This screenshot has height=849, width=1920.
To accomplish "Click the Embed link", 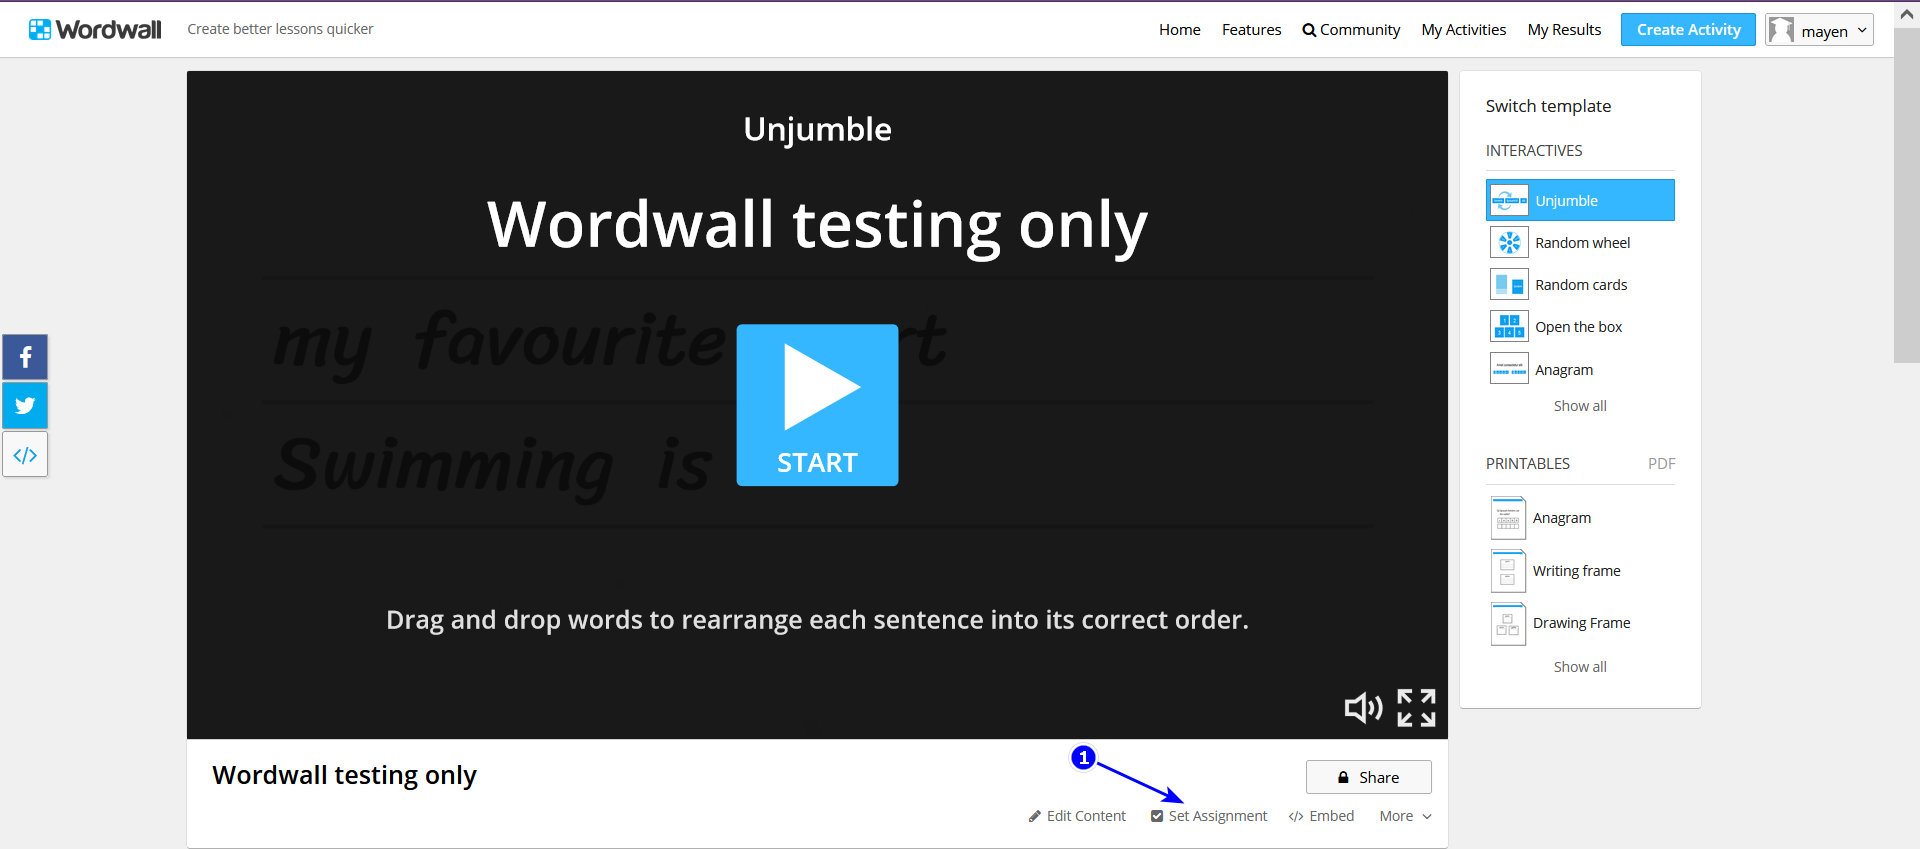I will (1321, 816).
